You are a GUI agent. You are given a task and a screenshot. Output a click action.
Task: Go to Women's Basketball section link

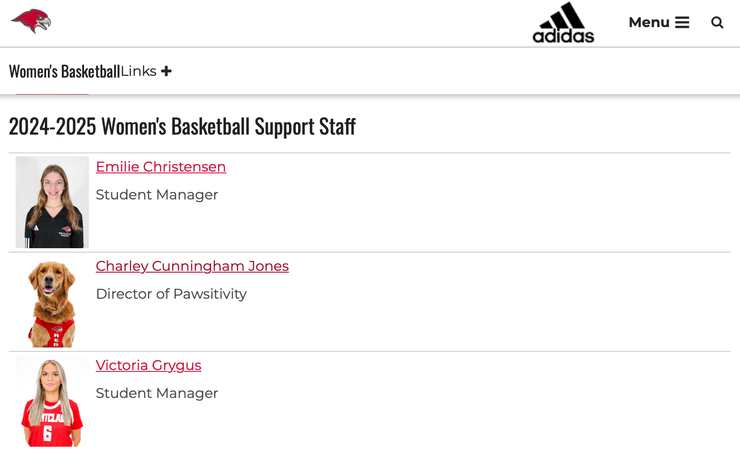(x=64, y=71)
